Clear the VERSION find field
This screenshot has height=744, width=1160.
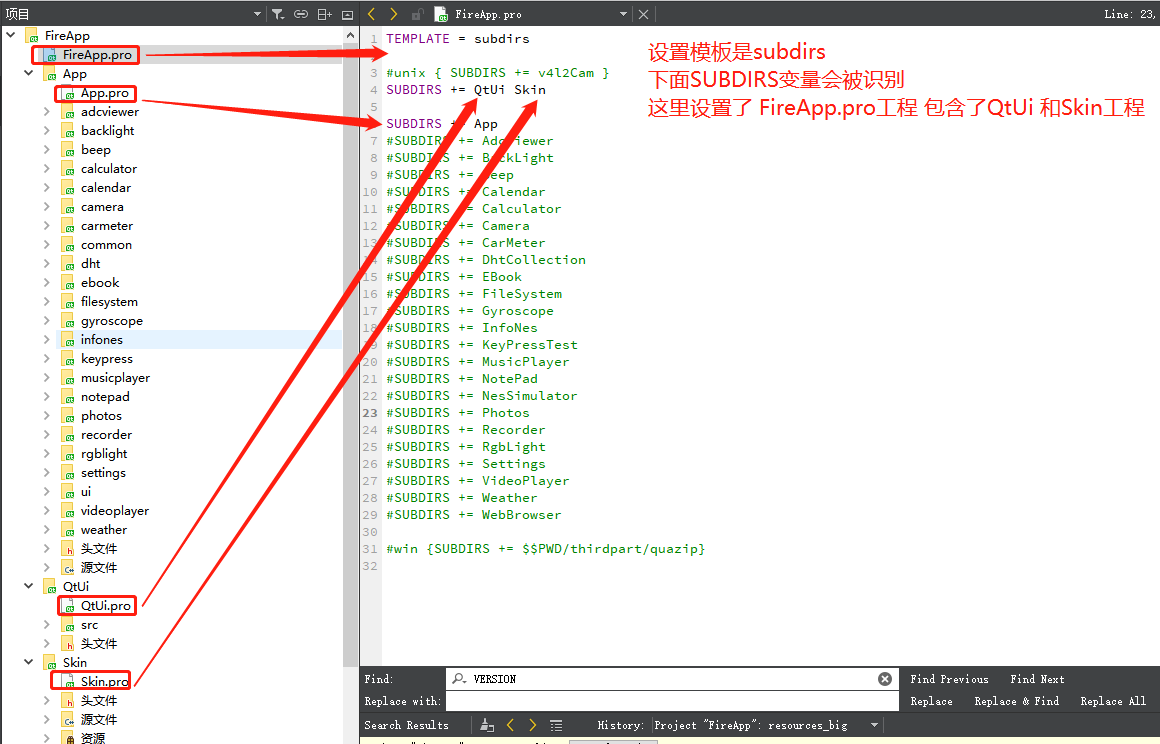coord(885,679)
